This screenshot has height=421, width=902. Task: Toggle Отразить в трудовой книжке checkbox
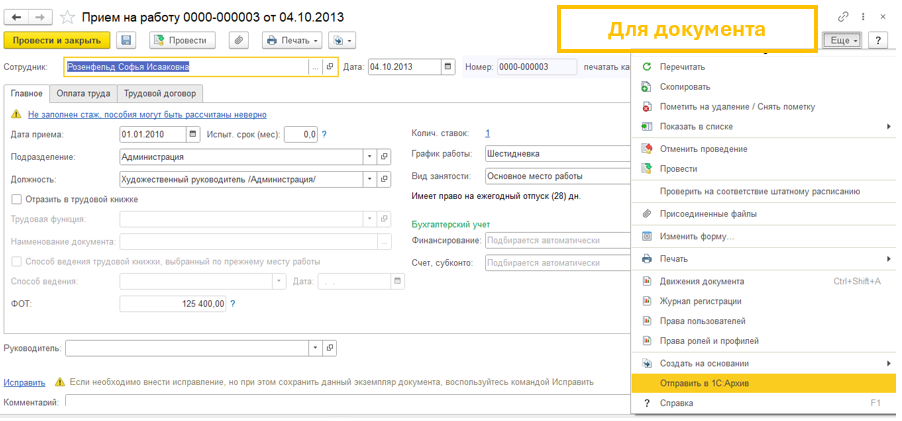tap(16, 200)
